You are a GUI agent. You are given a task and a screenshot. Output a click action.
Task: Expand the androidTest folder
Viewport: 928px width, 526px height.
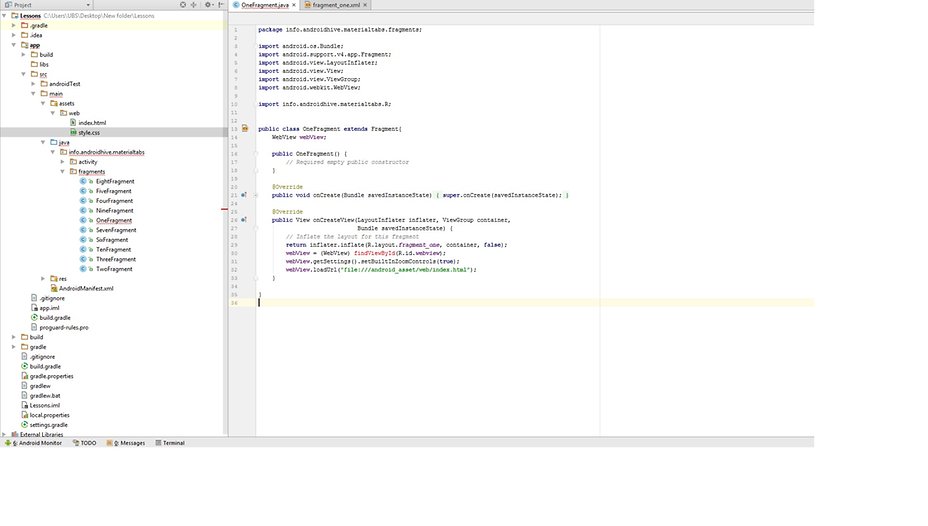(x=34, y=84)
